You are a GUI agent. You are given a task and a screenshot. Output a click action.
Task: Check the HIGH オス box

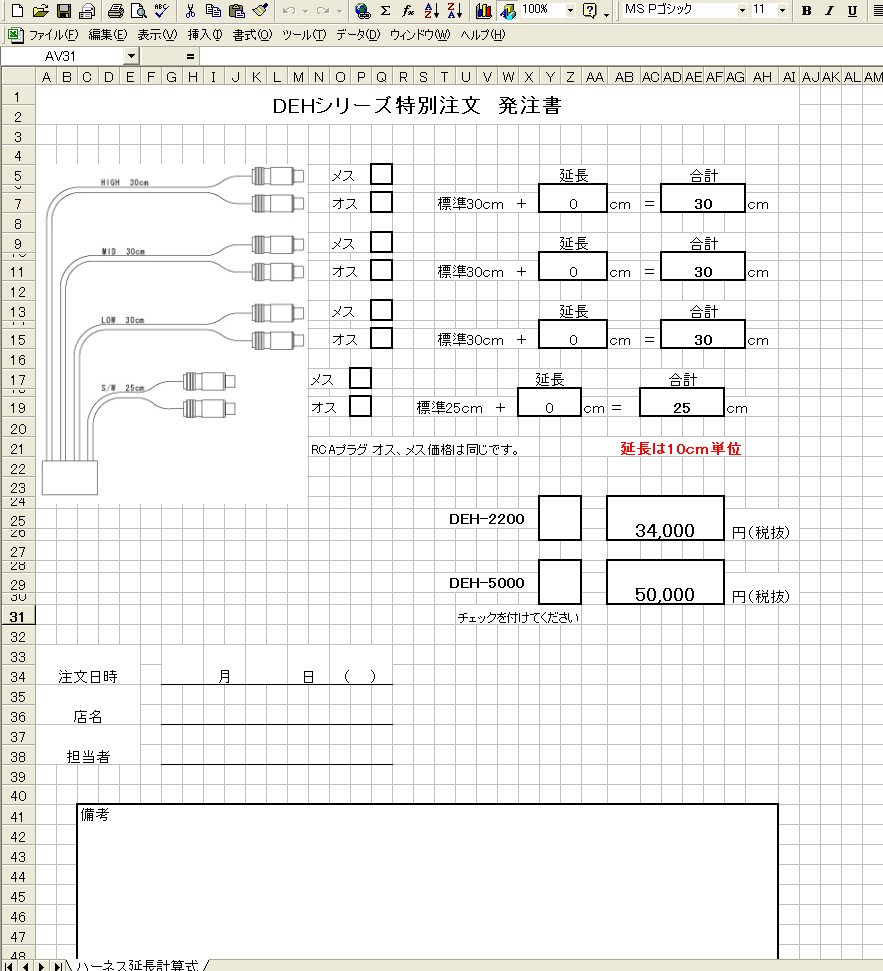(381, 202)
